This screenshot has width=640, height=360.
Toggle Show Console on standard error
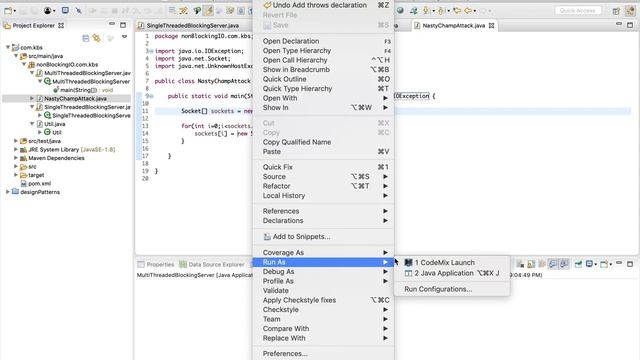(x=564, y=264)
